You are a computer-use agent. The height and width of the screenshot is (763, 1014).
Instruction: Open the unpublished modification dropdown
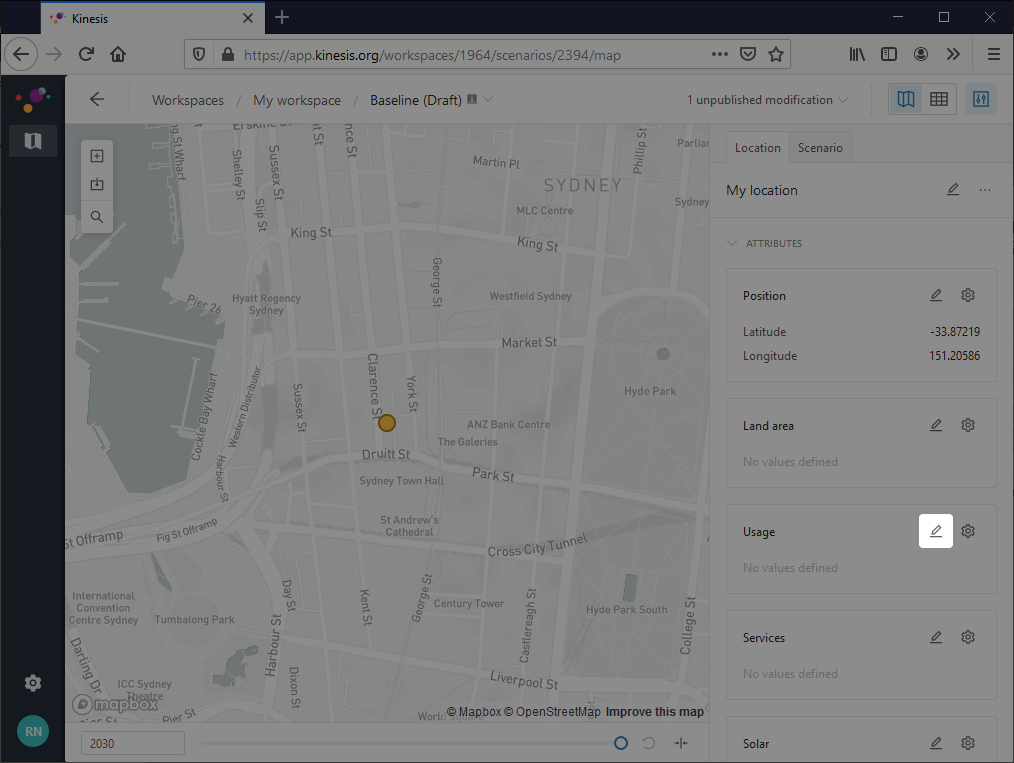coord(768,100)
